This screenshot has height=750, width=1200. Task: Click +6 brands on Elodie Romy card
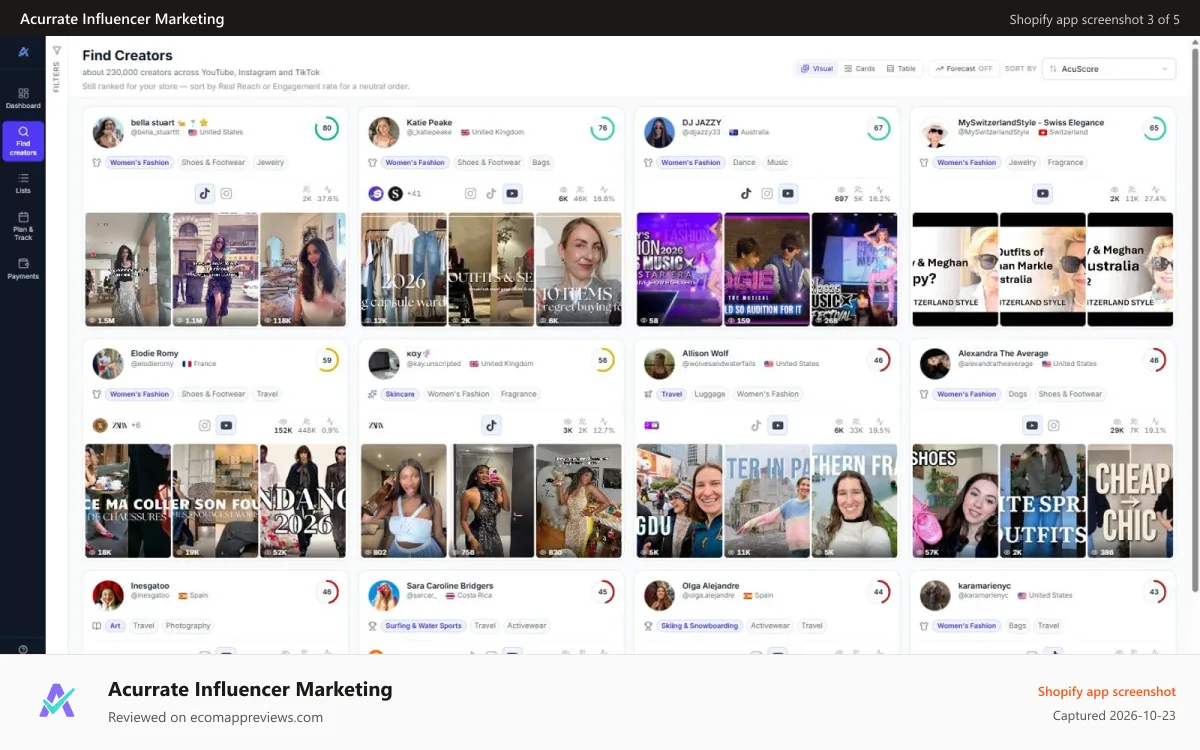(134, 425)
